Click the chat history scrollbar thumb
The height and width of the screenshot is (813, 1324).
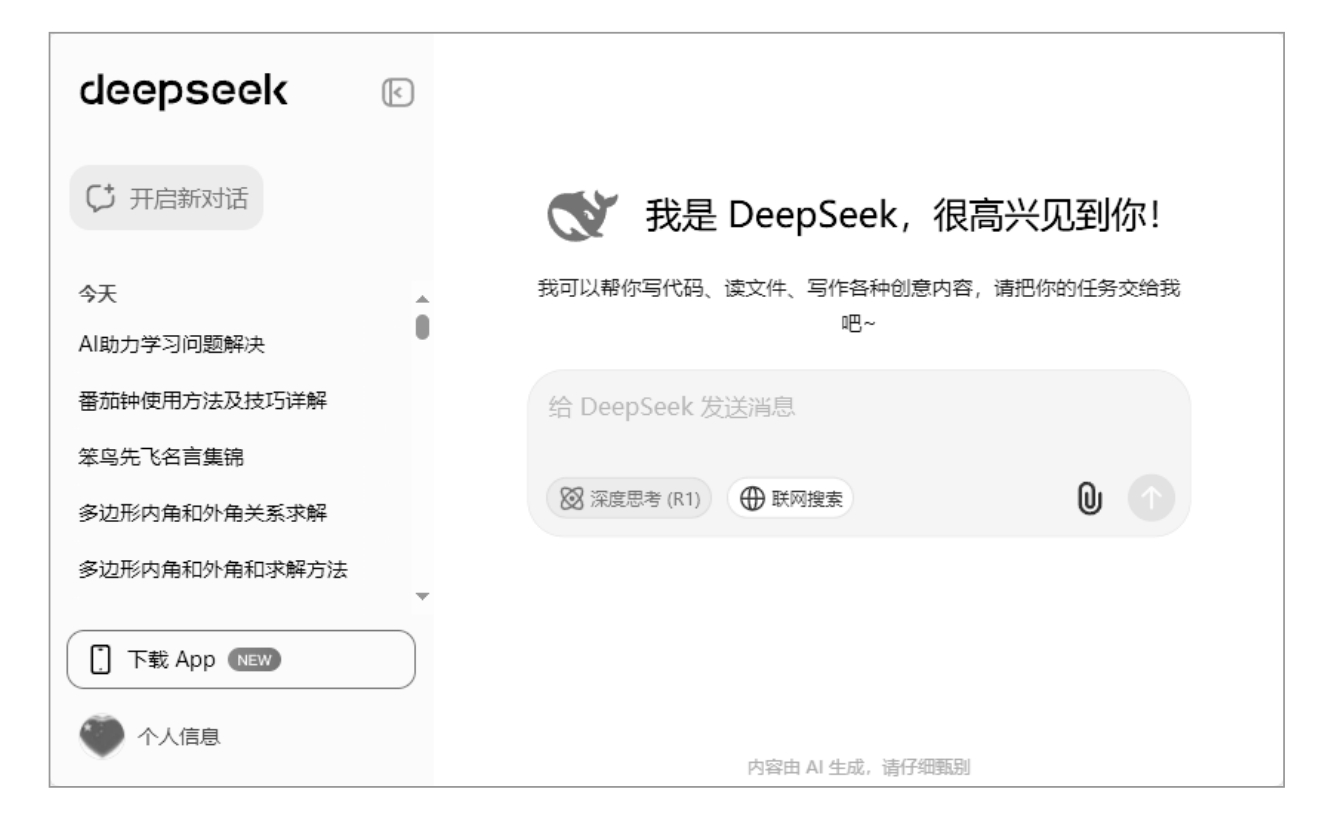(422, 327)
